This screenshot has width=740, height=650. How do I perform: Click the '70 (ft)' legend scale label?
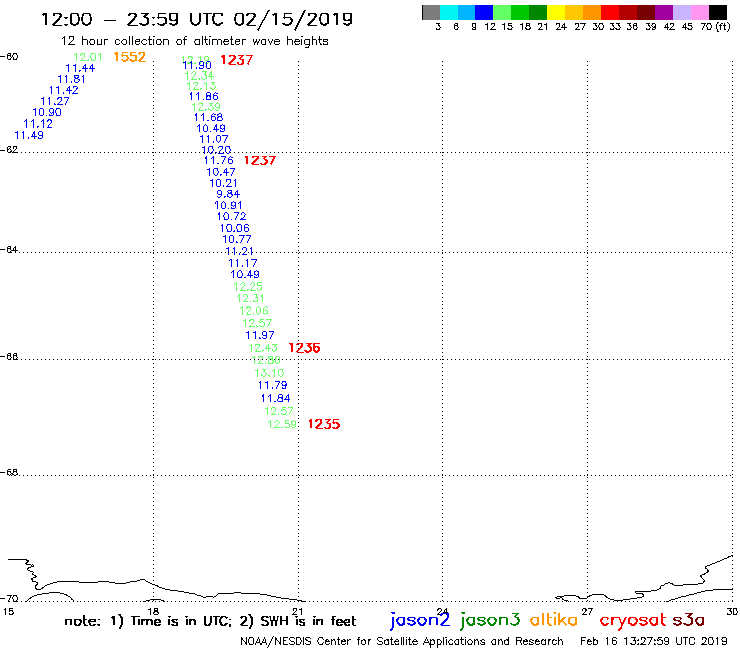(715, 26)
